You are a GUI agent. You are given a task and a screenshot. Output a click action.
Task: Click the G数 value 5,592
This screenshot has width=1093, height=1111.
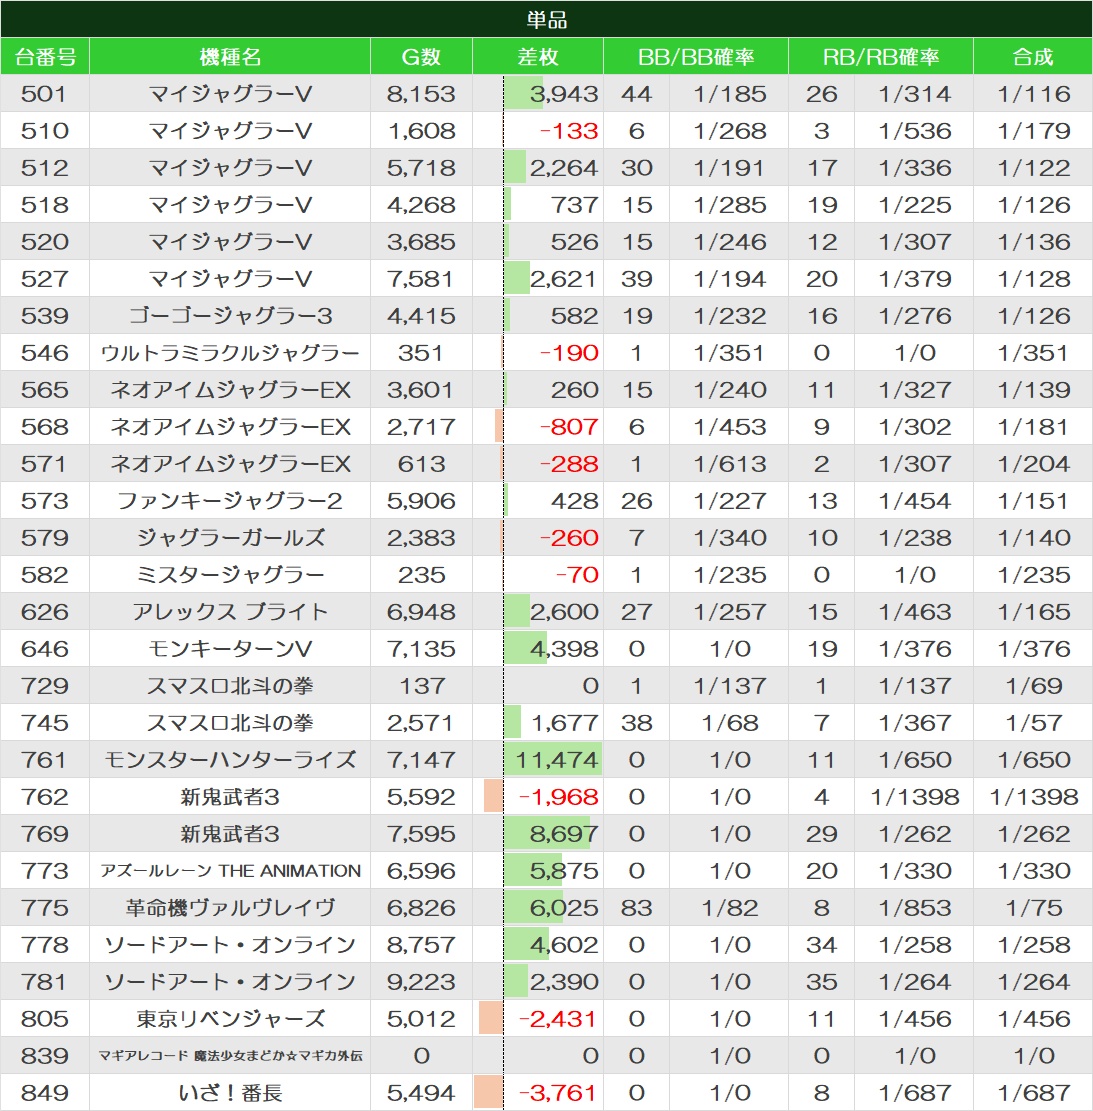(x=421, y=797)
